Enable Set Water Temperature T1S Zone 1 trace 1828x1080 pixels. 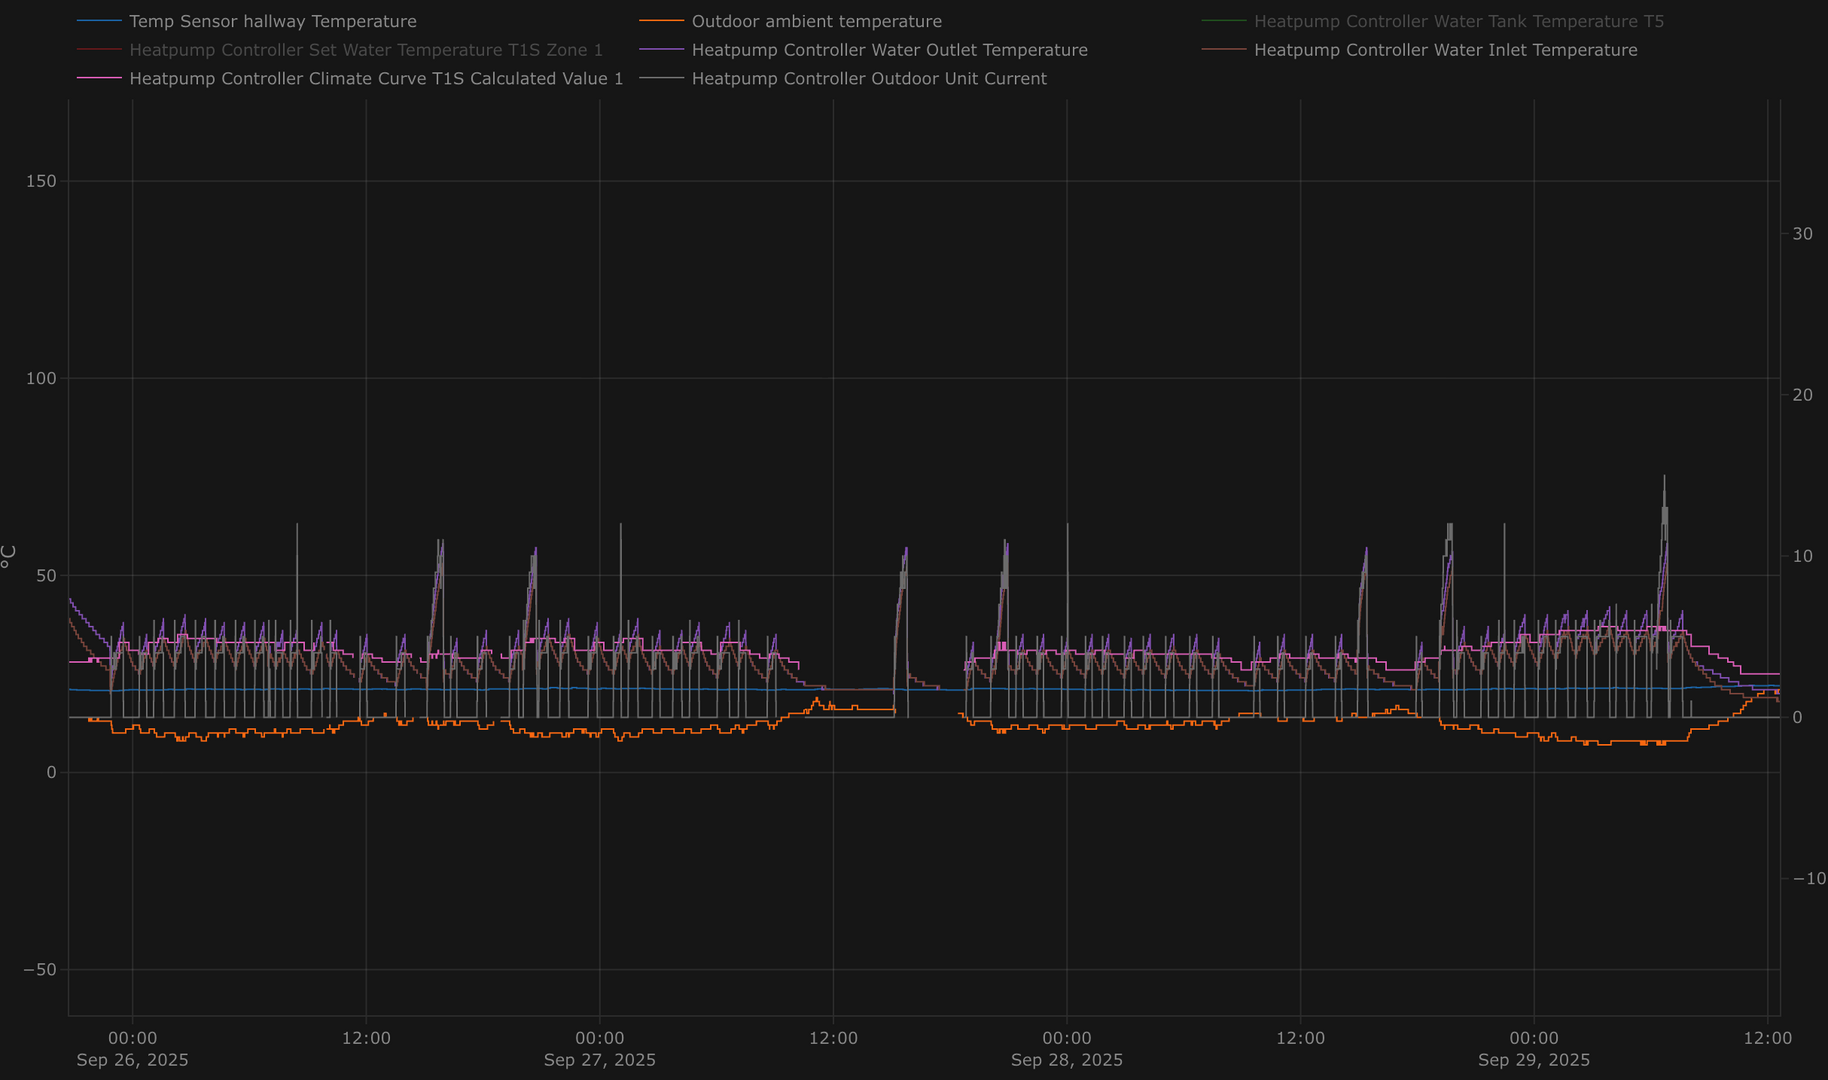pyautogui.click(x=366, y=50)
